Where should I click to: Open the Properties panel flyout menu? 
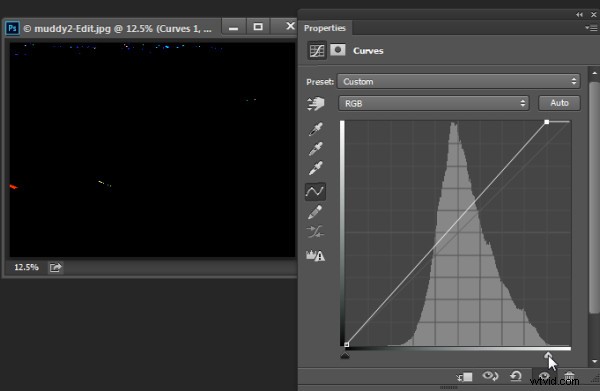point(591,28)
